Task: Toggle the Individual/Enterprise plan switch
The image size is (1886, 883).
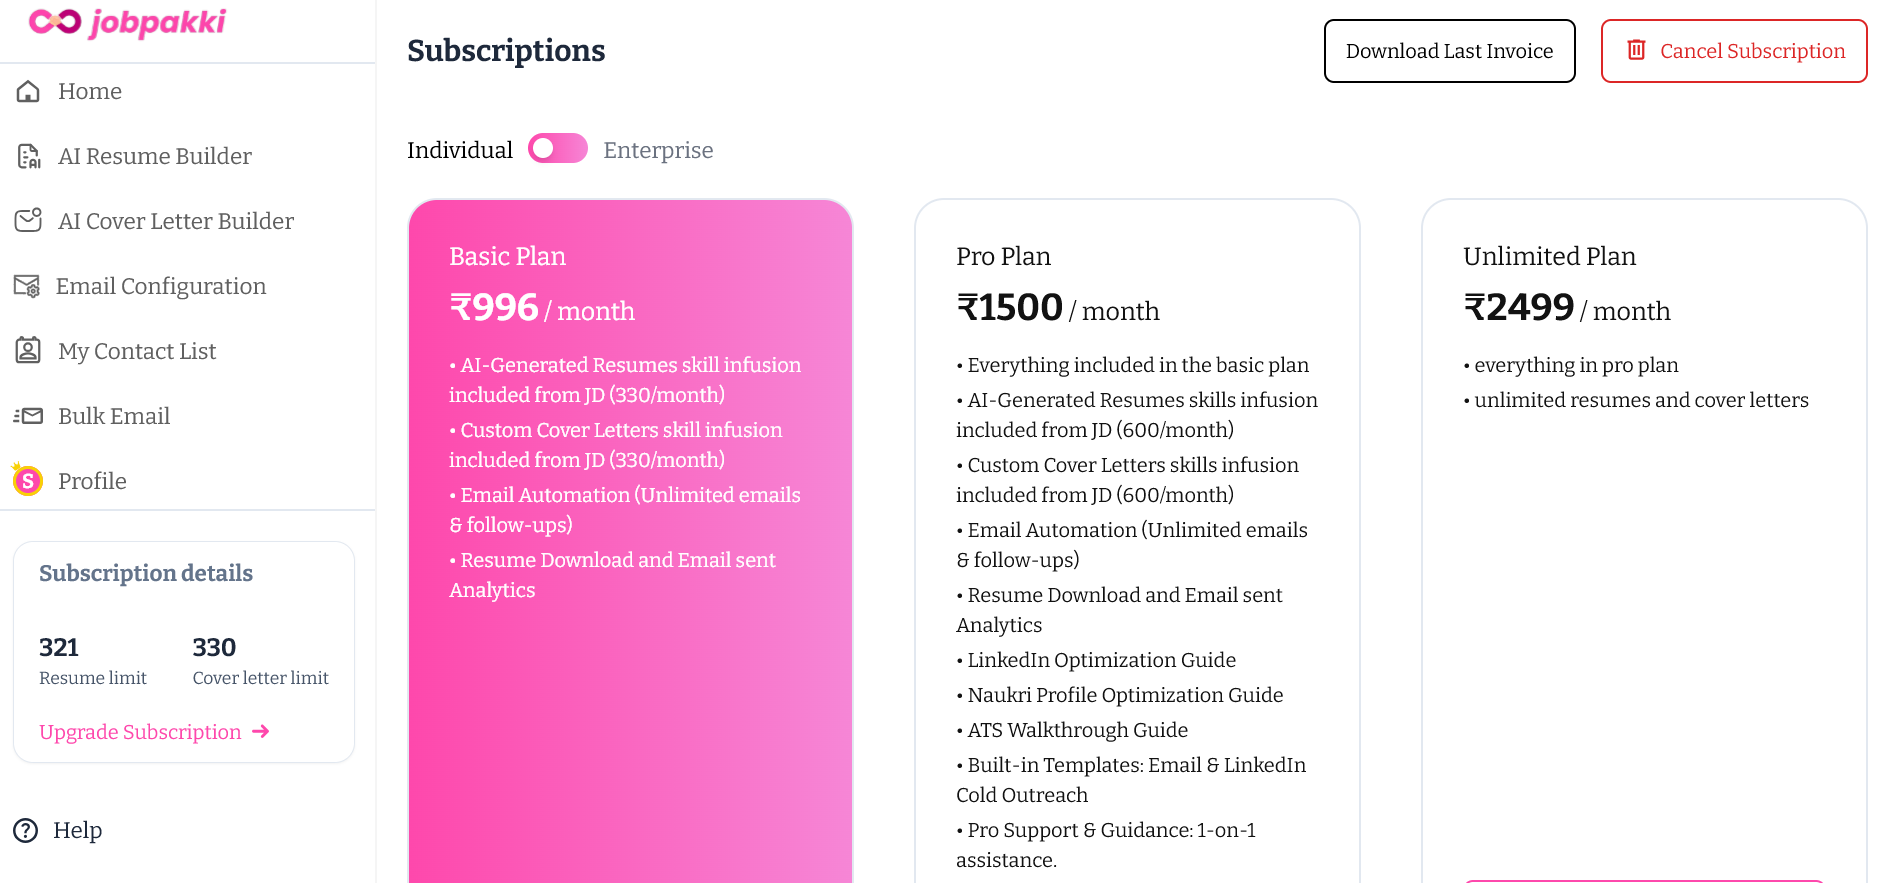Action: pyautogui.click(x=557, y=149)
